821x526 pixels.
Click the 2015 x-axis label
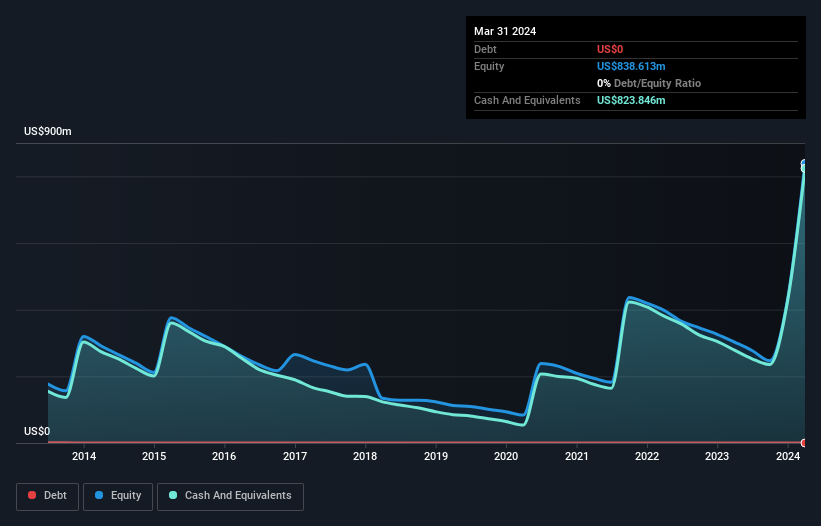click(154, 456)
